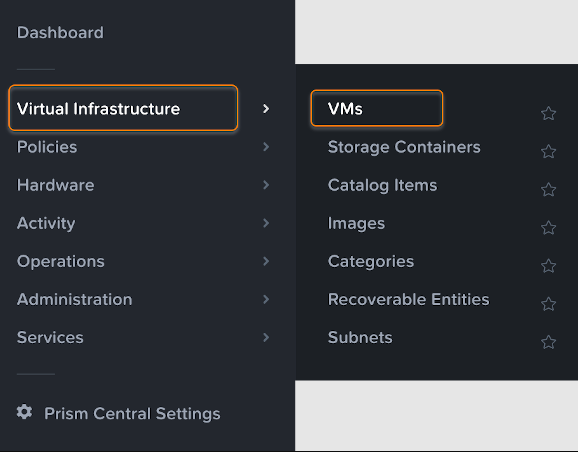This screenshot has width=578, height=452.
Task: Open the Services menu entry
Action: pos(50,337)
